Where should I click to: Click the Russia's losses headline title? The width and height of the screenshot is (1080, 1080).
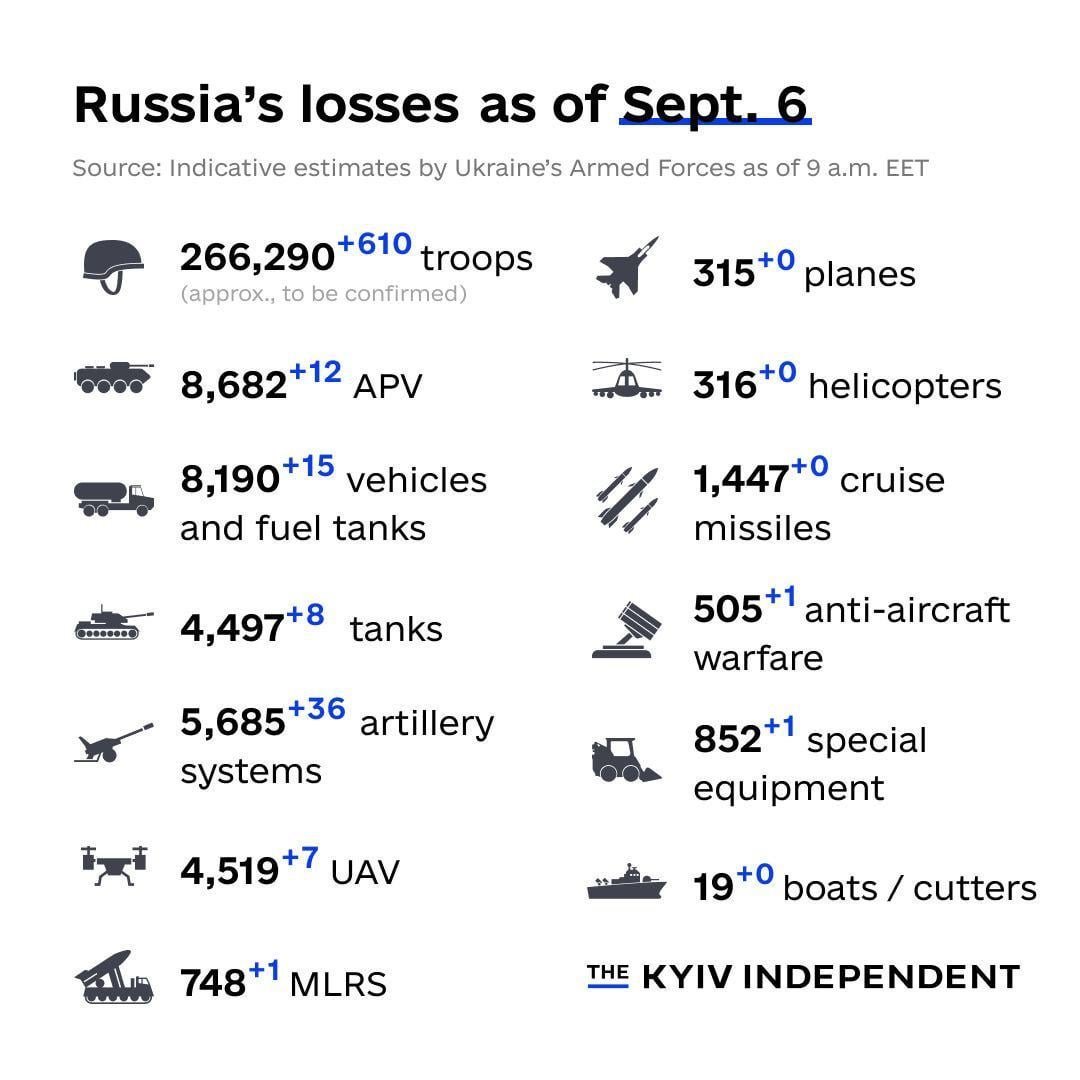tap(442, 105)
